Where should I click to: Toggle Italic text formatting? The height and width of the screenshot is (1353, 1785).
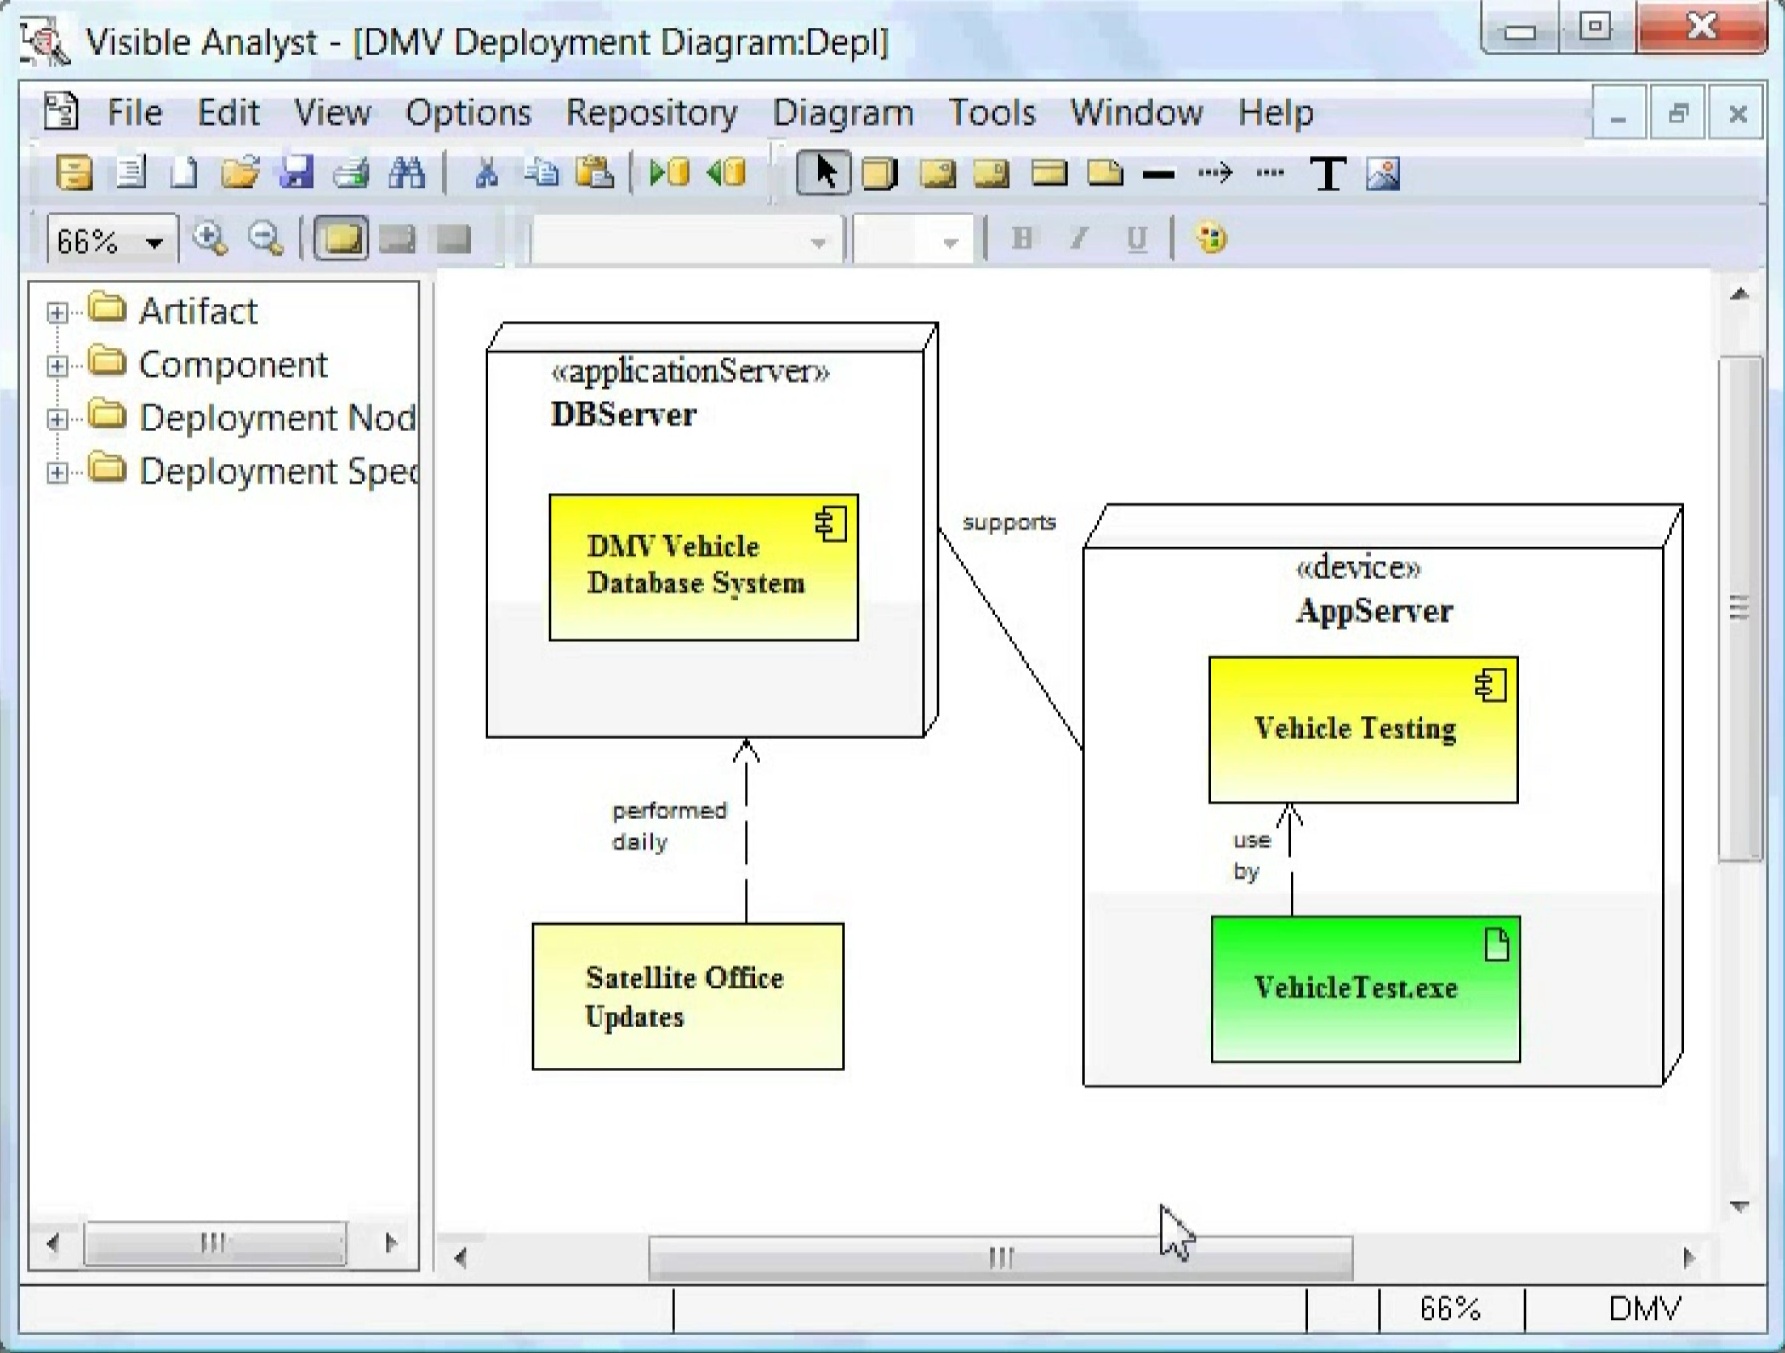click(x=1079, y=239)
